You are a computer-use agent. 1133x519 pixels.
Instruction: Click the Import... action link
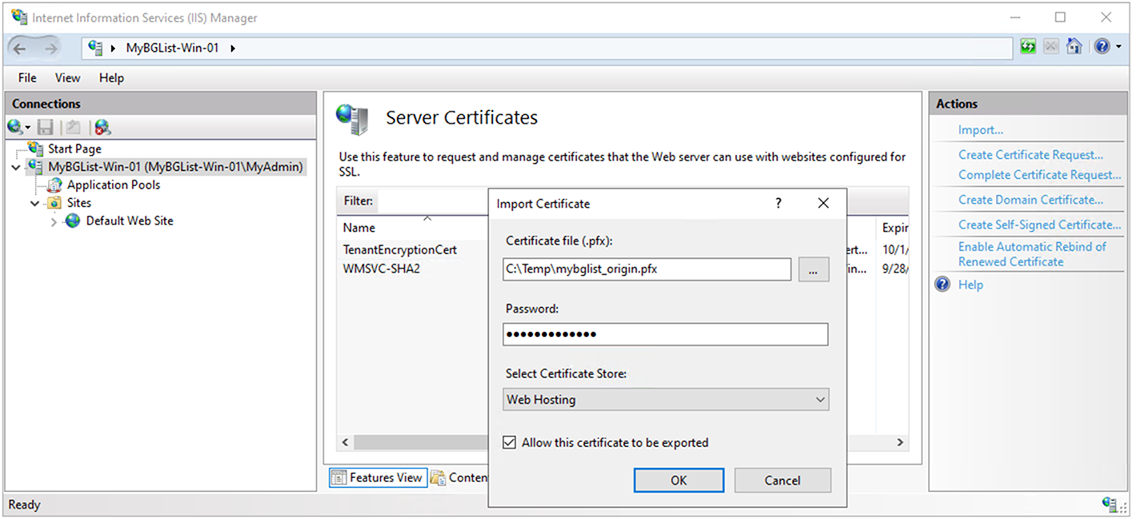(x=981, y=130)
